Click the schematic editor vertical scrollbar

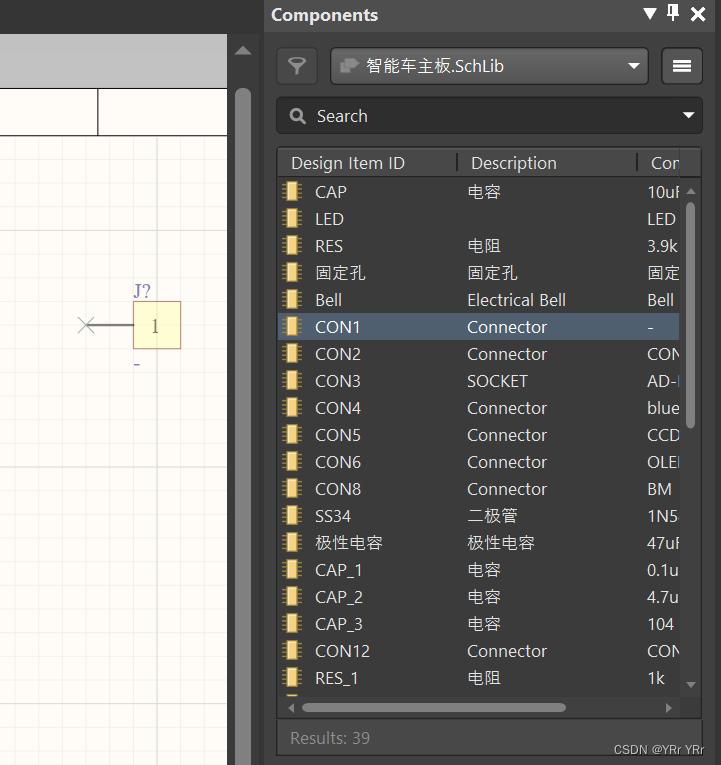point(243,426)
